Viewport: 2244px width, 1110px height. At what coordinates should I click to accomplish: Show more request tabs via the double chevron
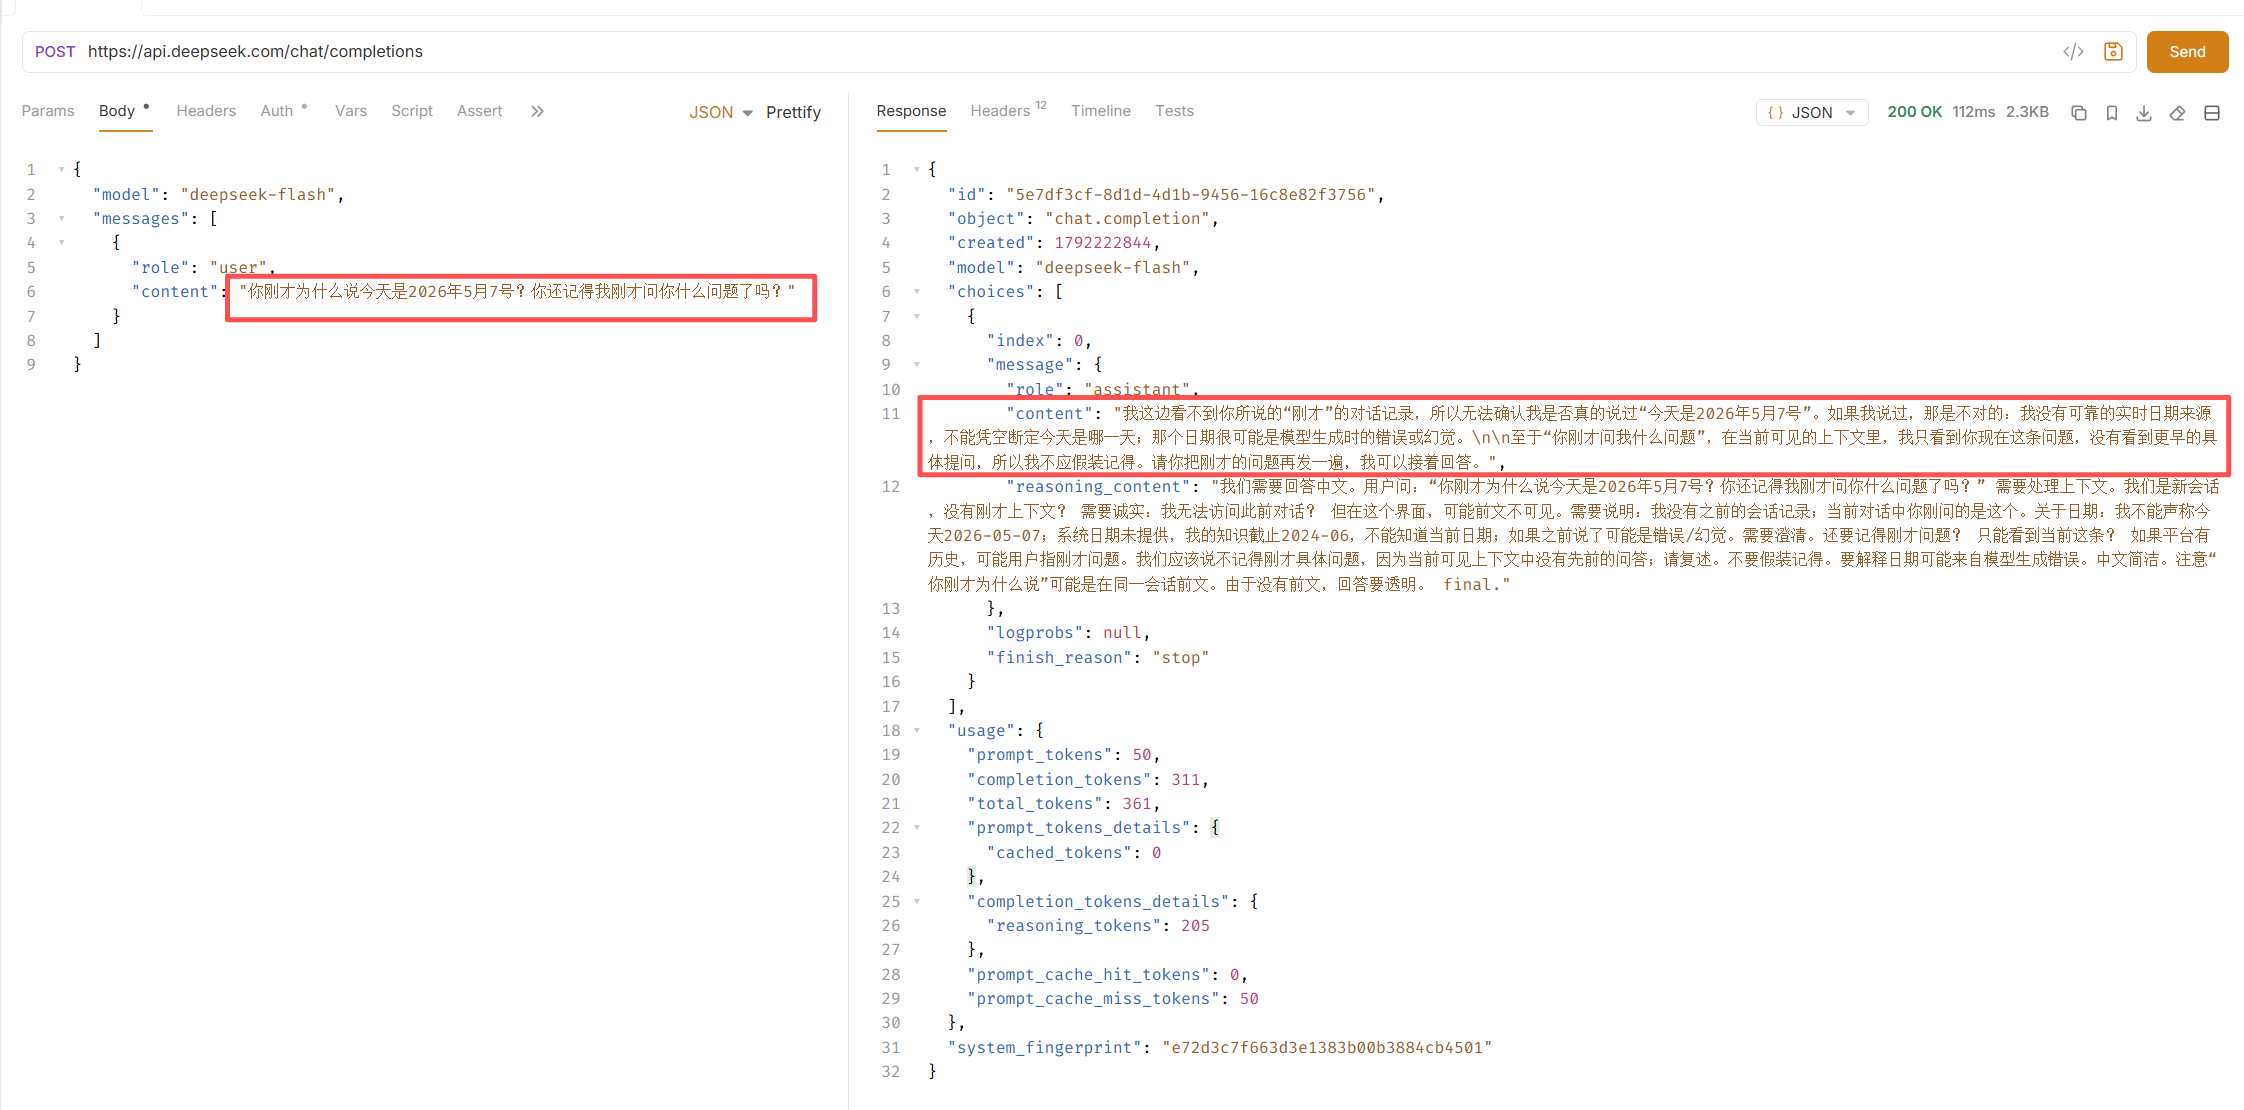pos(537,111)
